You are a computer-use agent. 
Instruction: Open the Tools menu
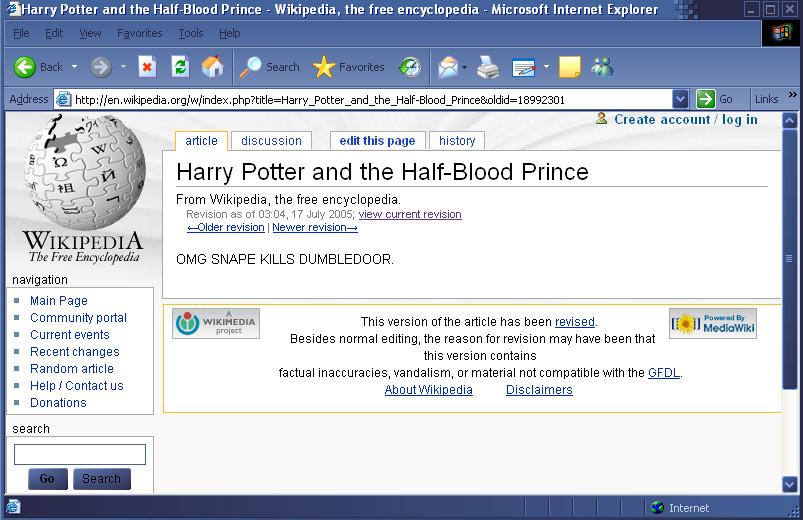(x=191, y=33)
